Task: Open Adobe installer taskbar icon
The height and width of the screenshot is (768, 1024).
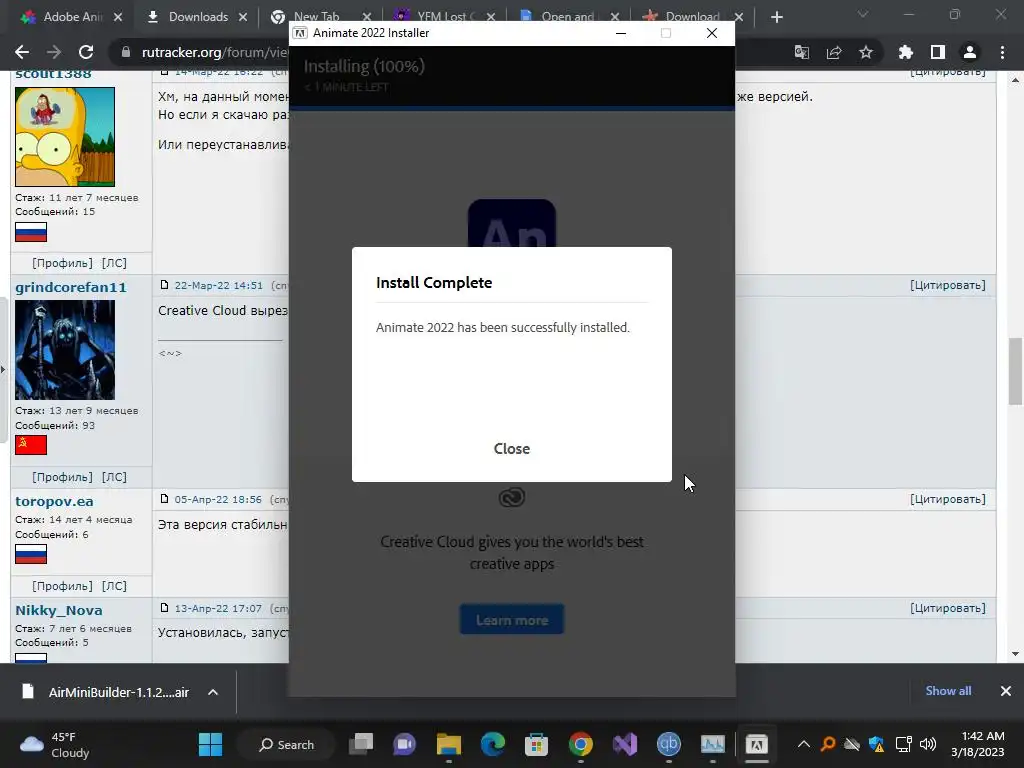Action: tap(756, 744)
